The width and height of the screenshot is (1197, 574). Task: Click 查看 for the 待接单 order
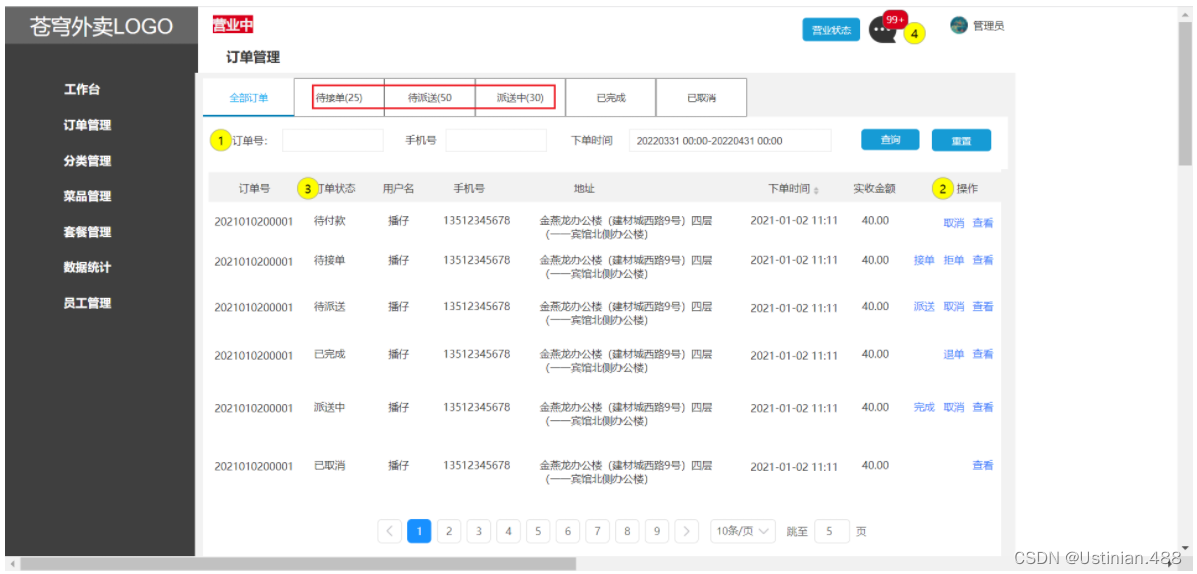[x=982, y=260]
